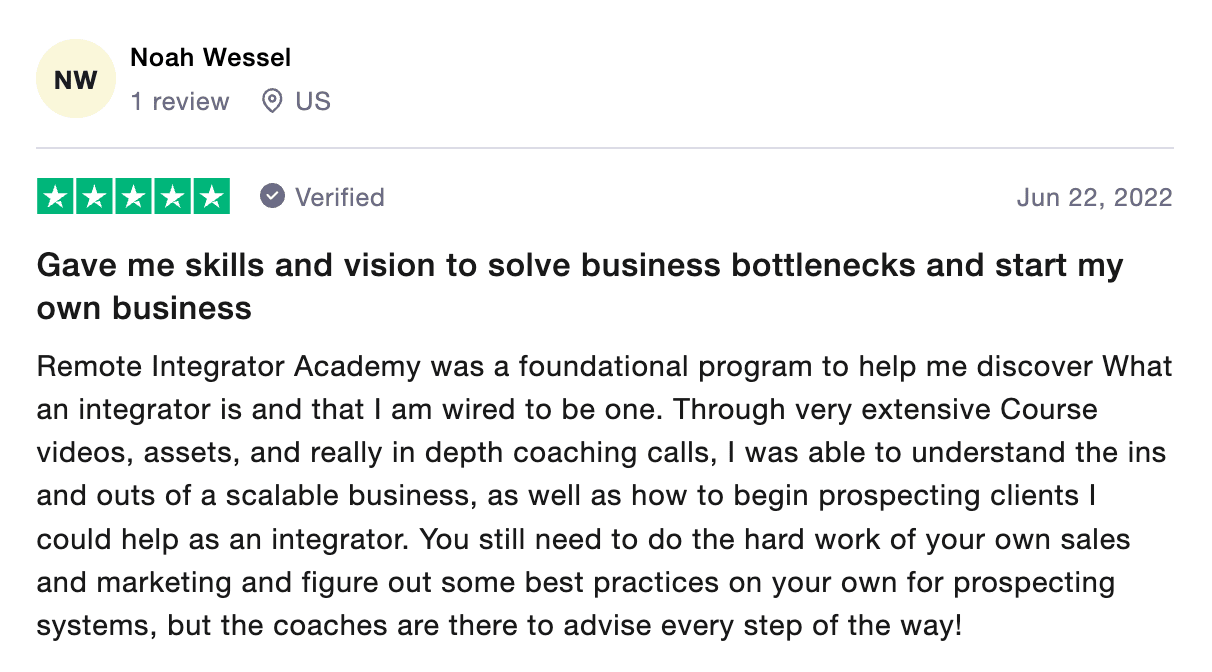Image resolution: width=1212 pixels, height=672 pixels.
Task: Click the "Verified" label text
Action: 340,197
